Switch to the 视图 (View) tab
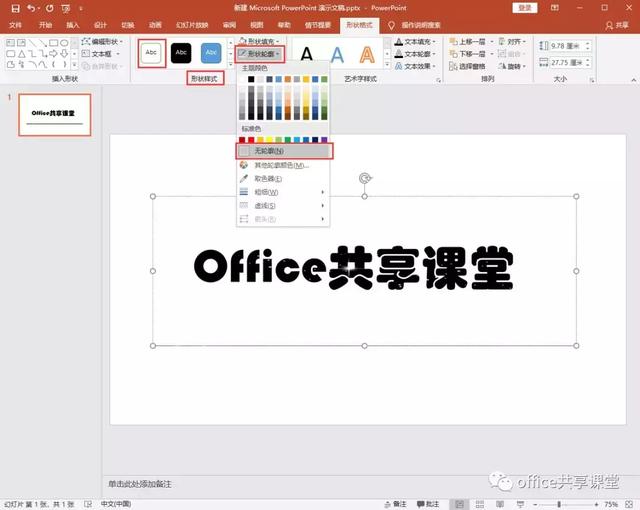The image size is (640, 510). click(256, 25)
